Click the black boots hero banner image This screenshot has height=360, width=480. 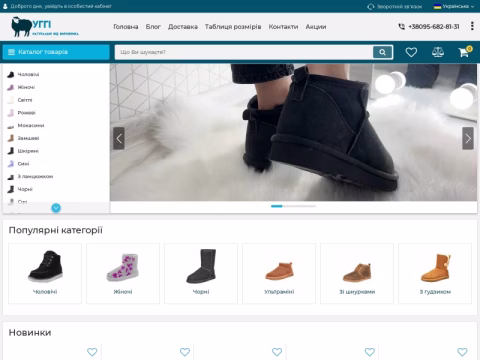(x=293, y=132)
